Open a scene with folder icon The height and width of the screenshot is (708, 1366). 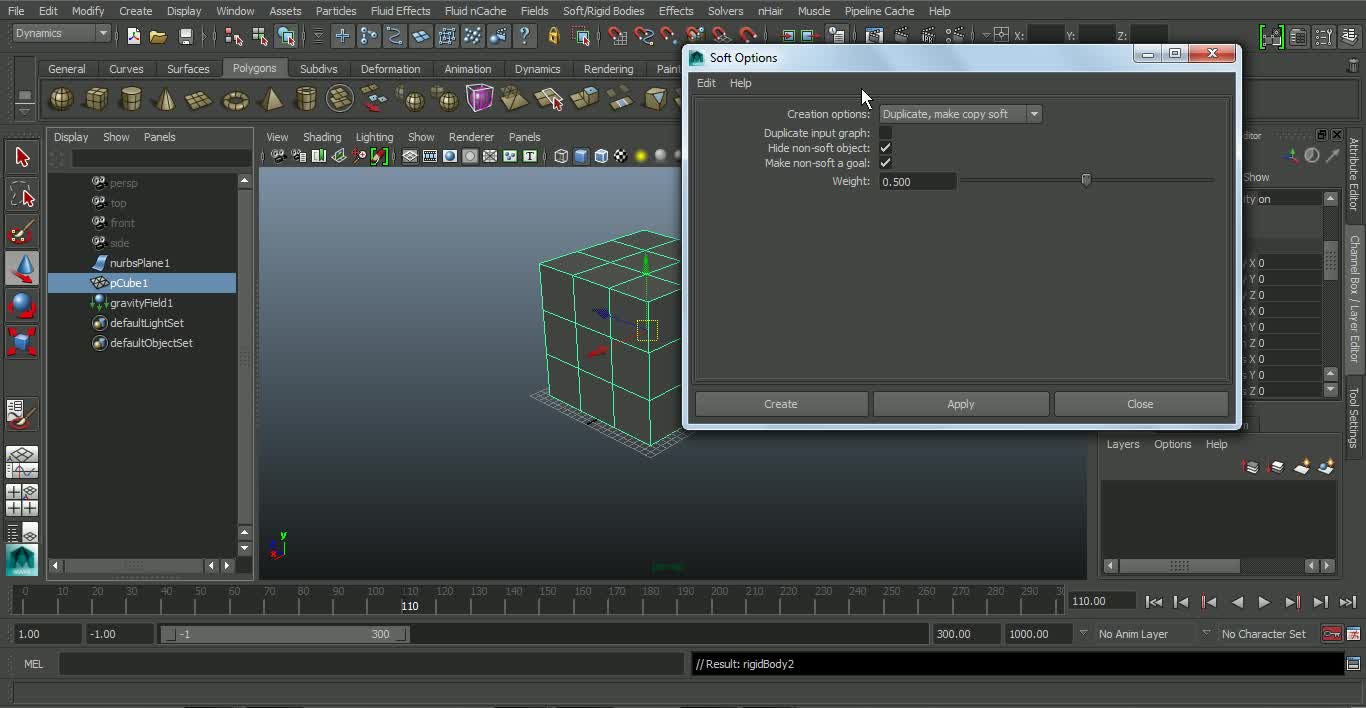pos(158,36)
